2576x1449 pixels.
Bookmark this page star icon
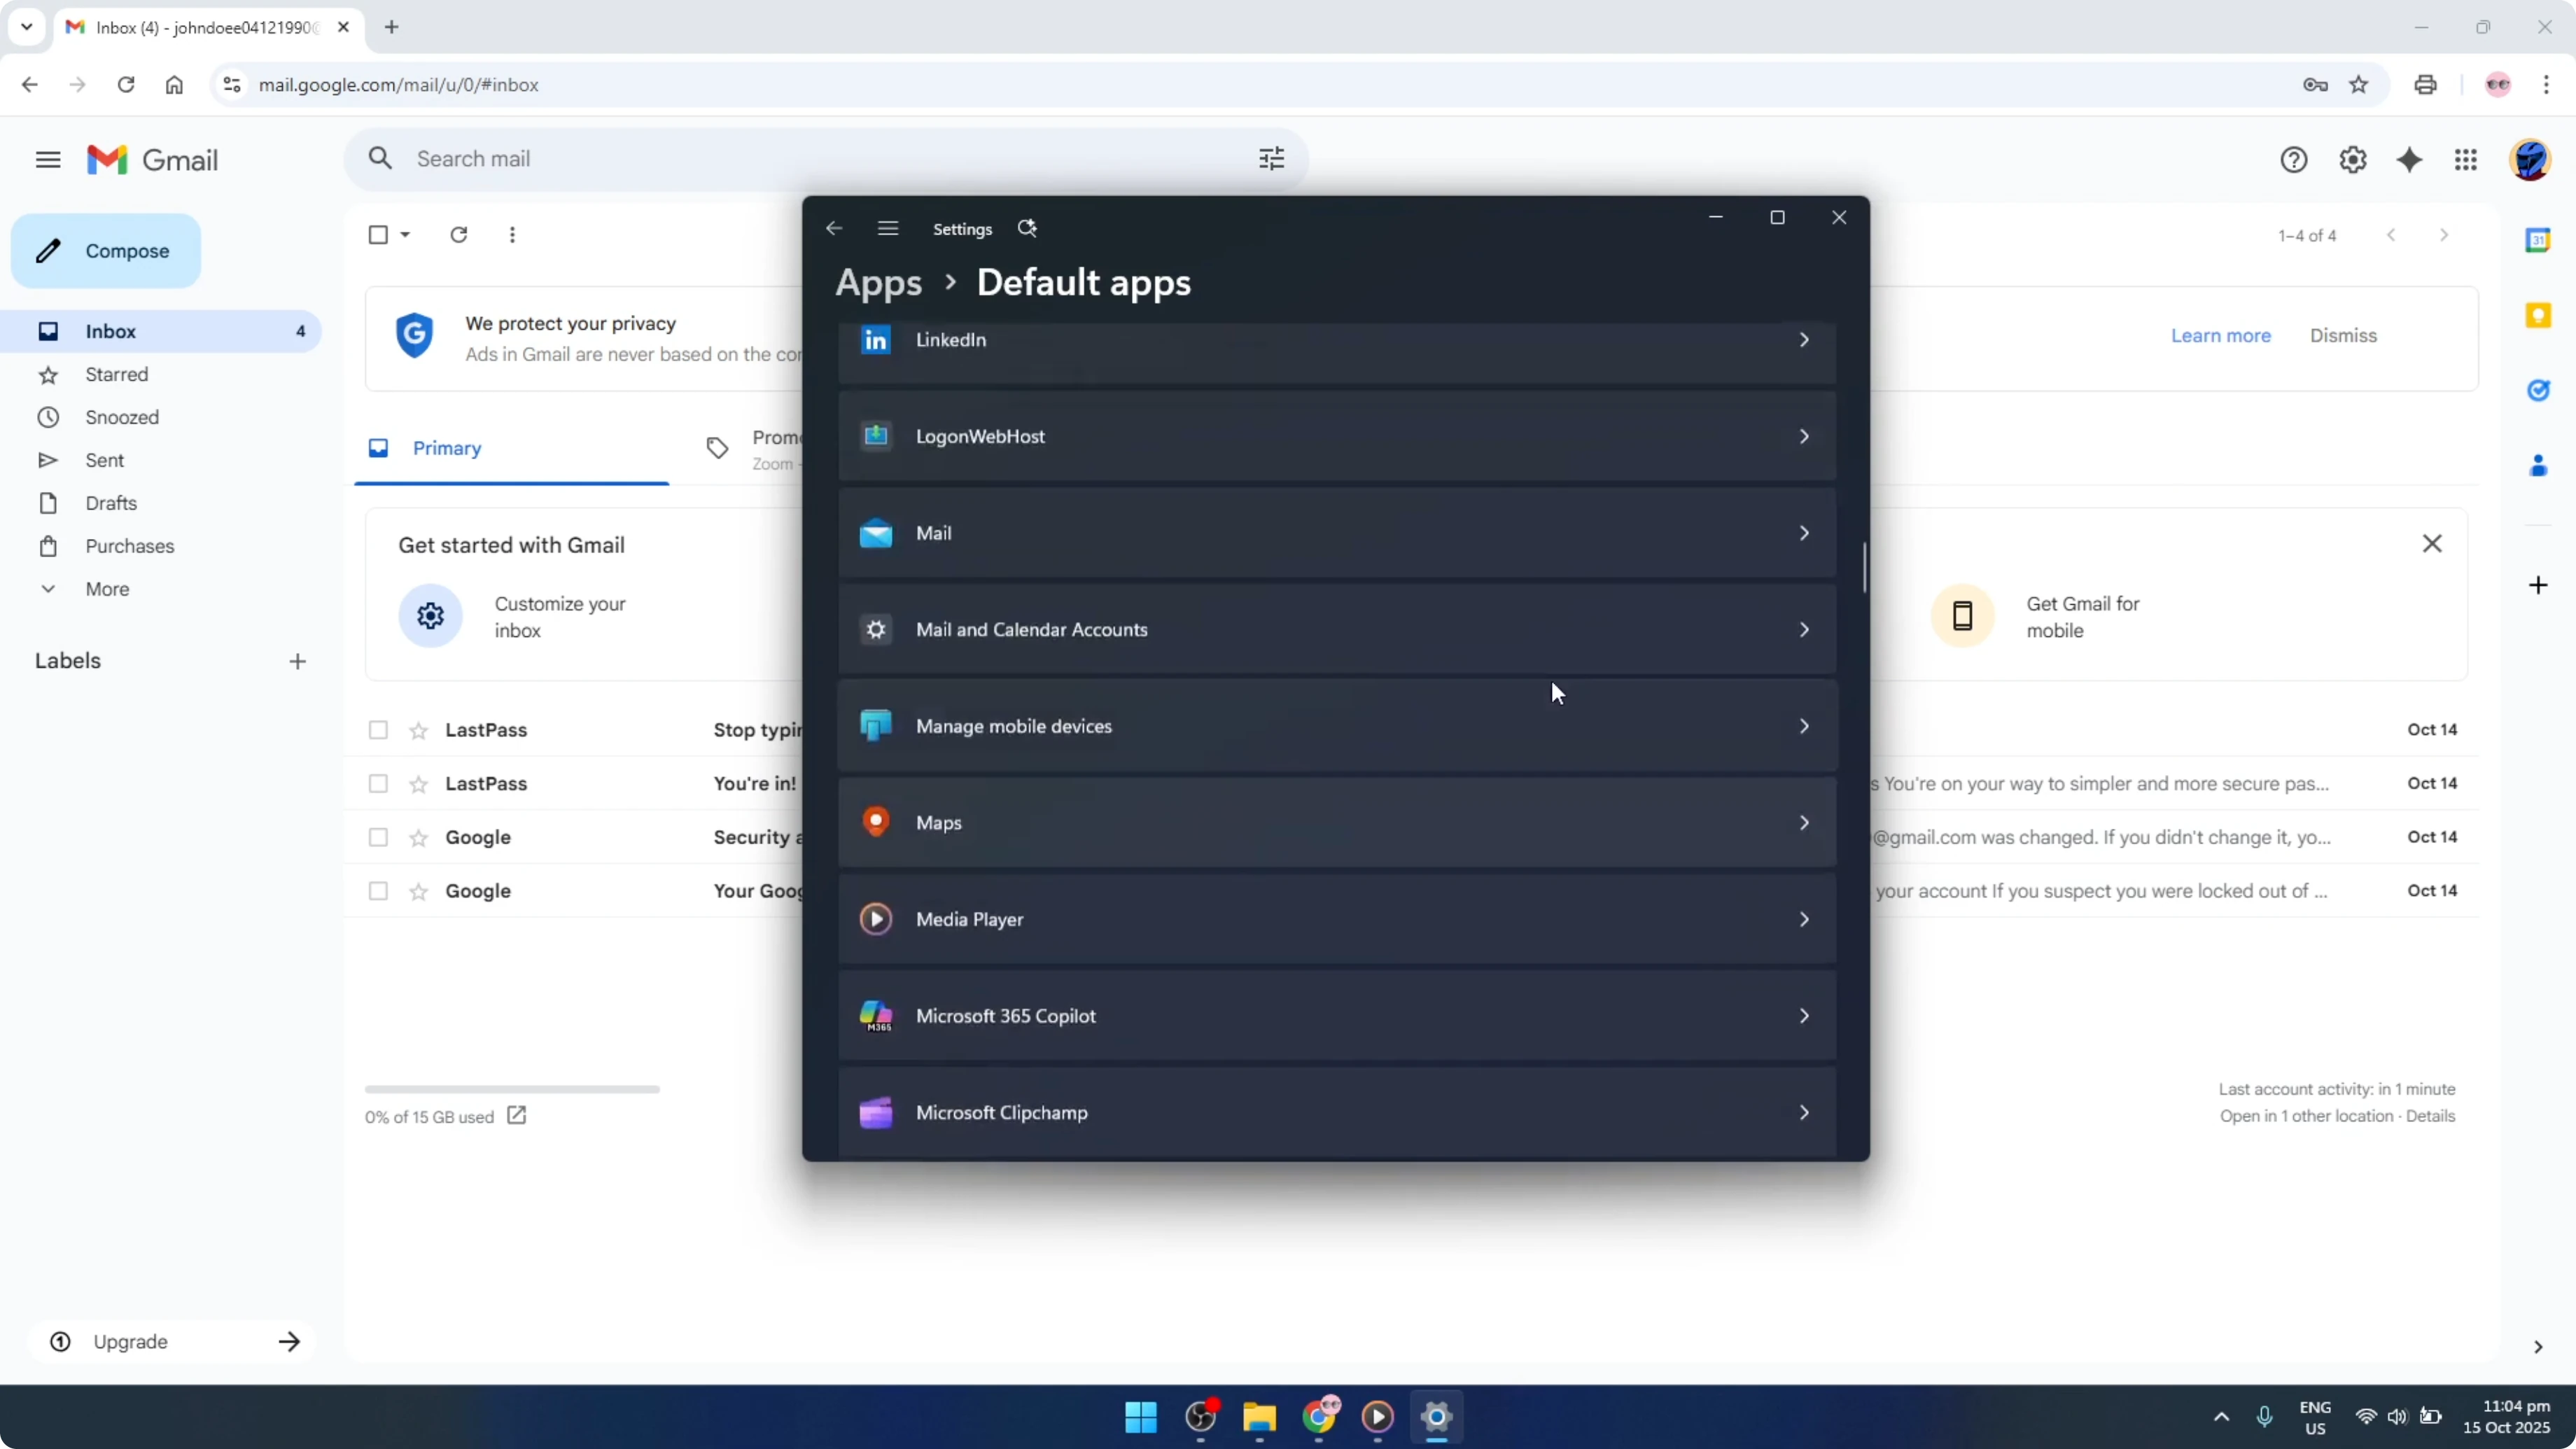(2358, 85)
